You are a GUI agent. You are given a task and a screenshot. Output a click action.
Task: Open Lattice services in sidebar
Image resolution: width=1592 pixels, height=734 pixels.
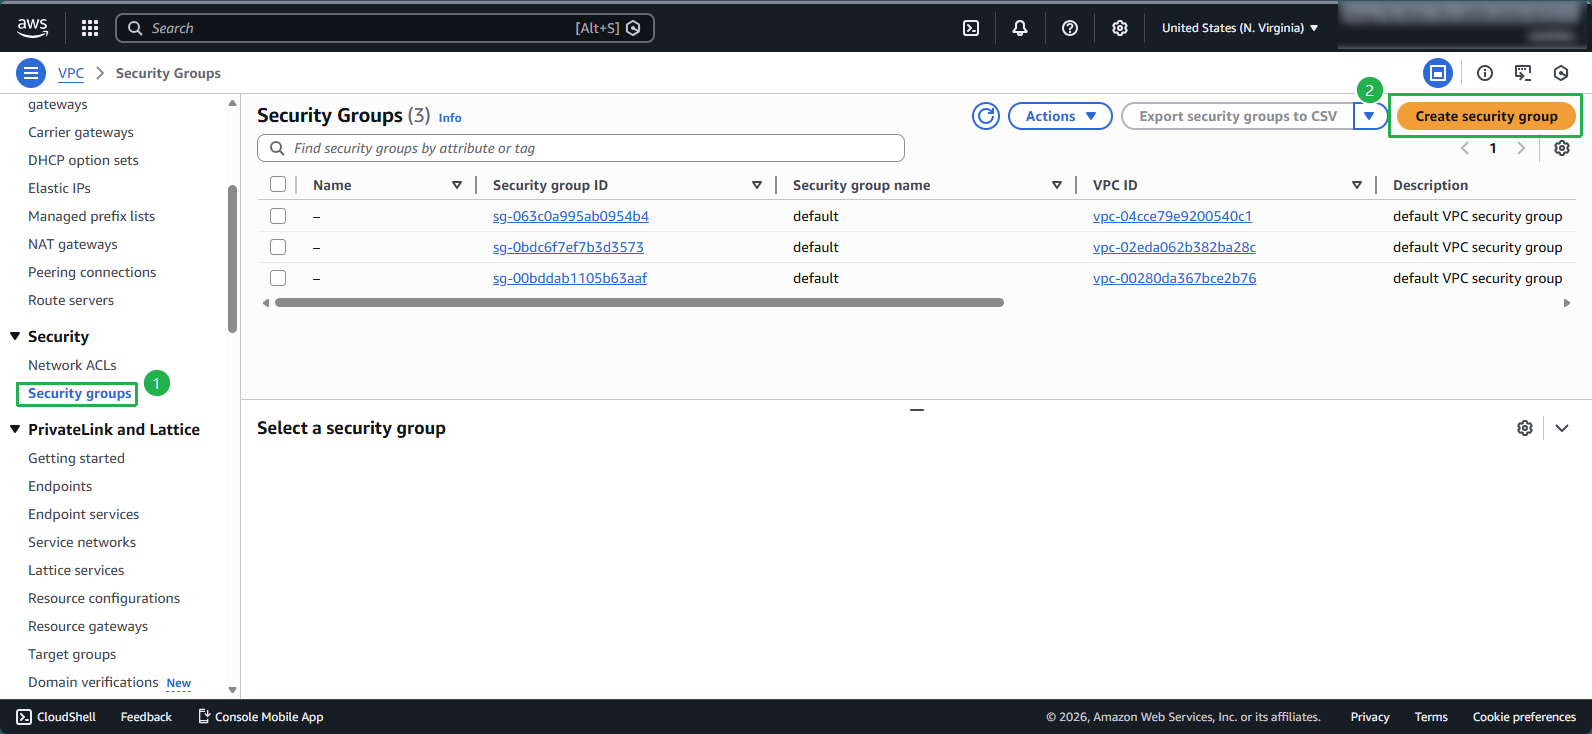pos(76,570)
